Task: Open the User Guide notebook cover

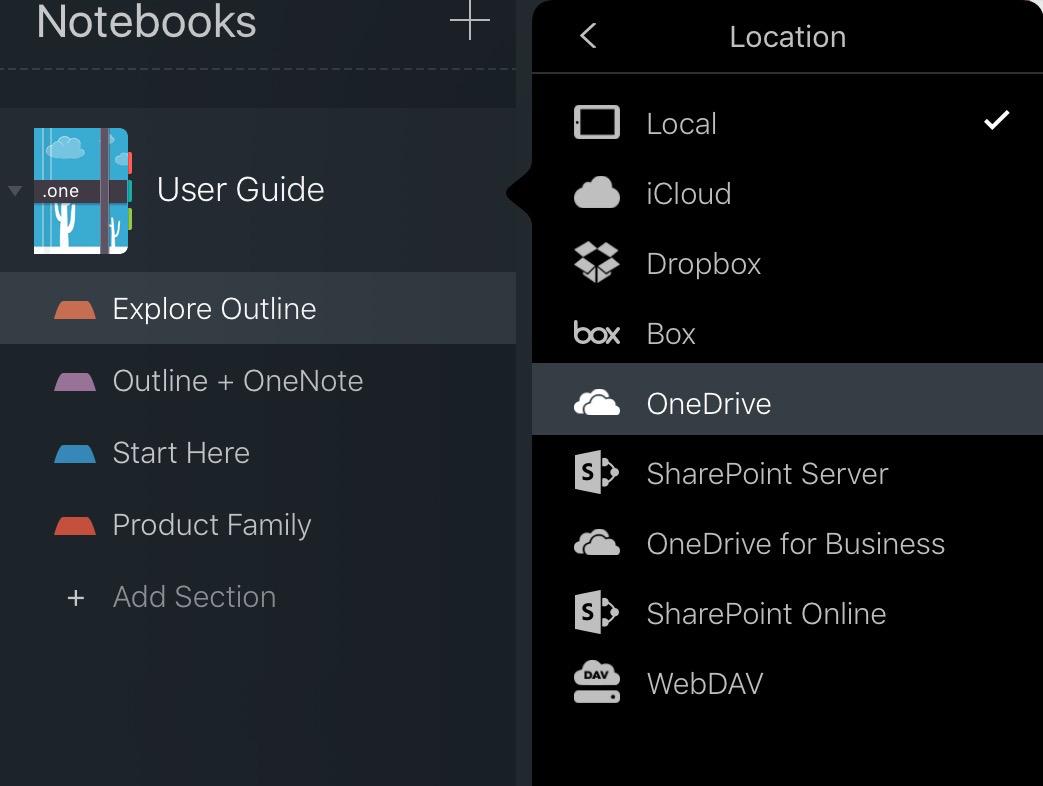Action: (x=82, y=191)
